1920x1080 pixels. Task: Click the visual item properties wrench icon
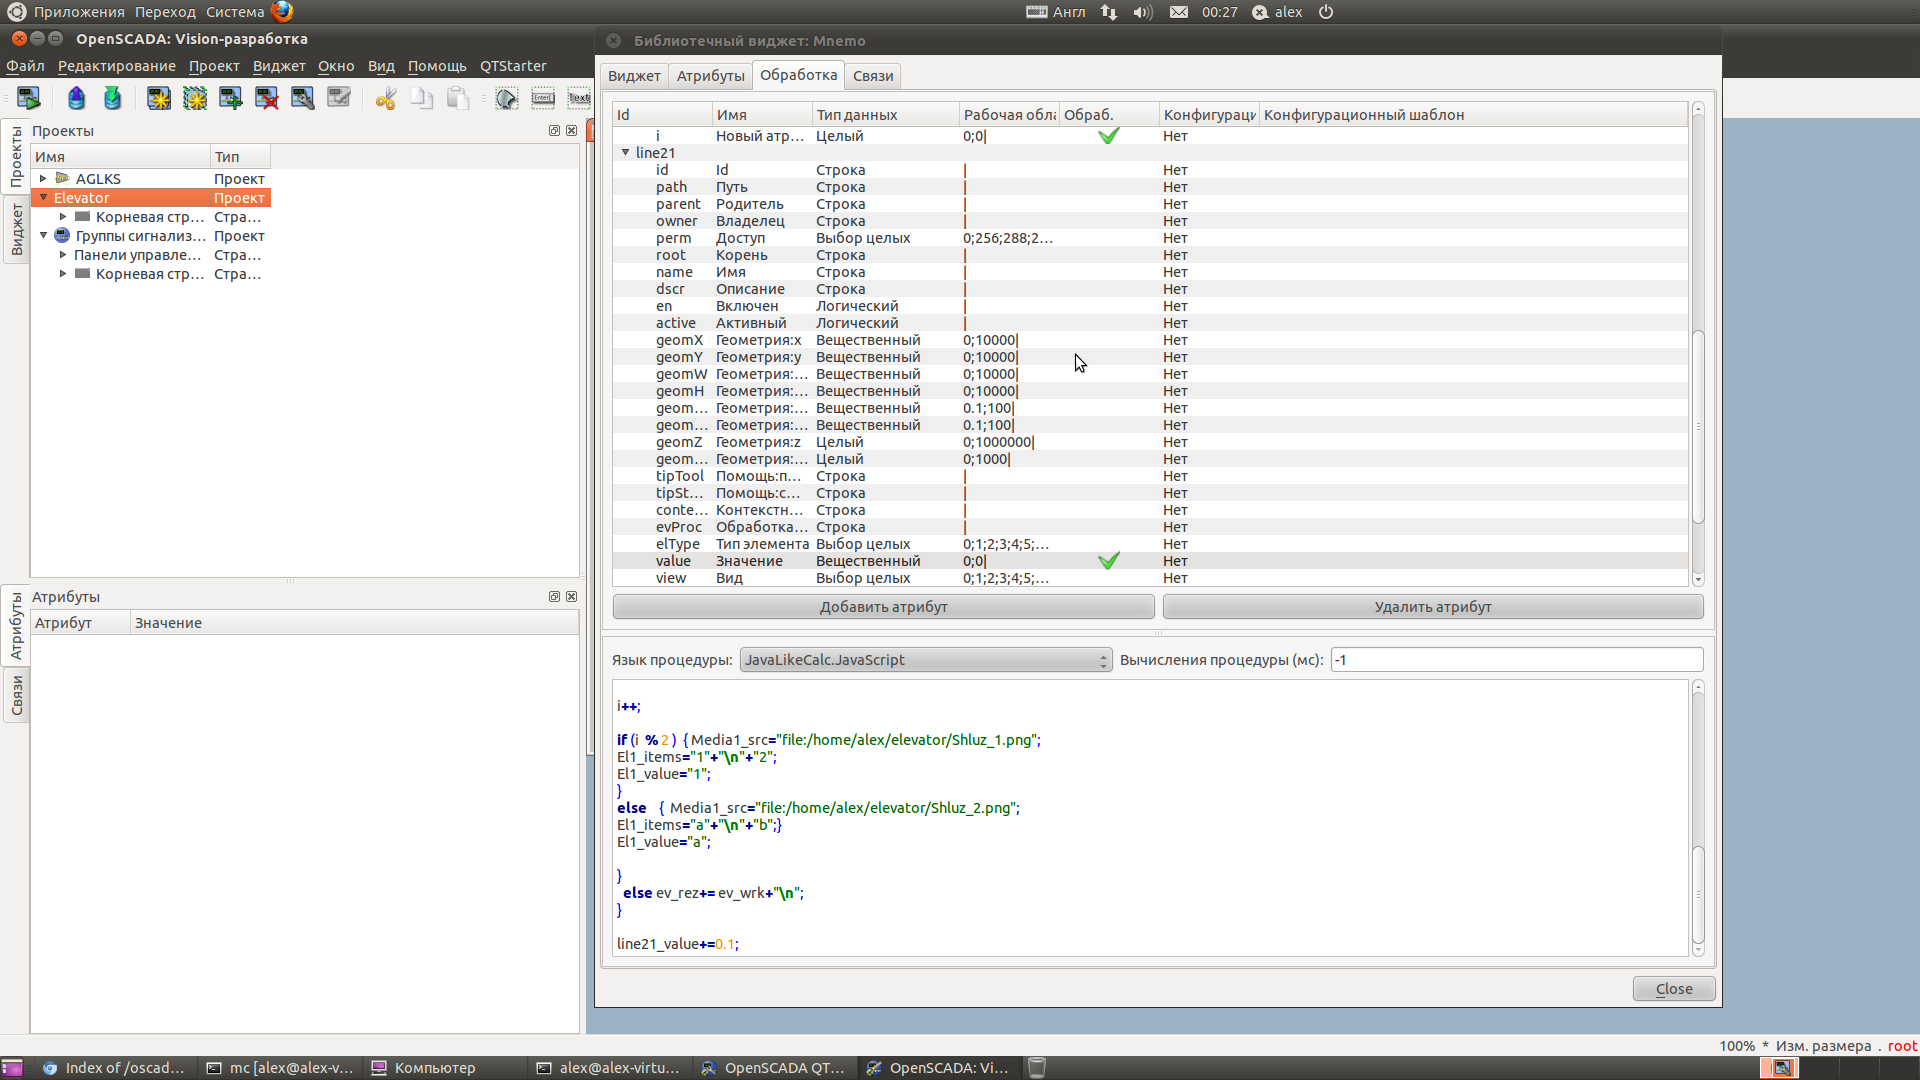tap(302, 97)
